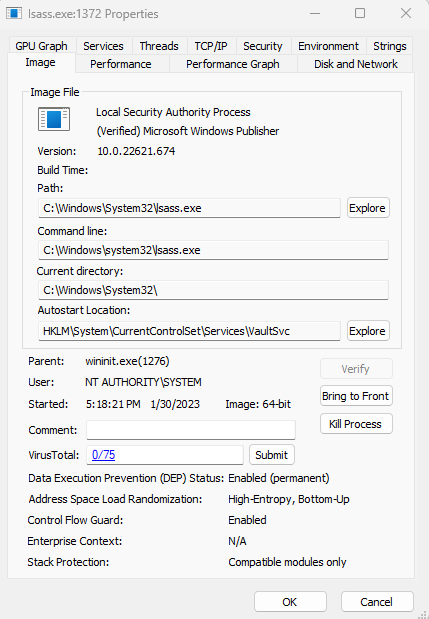The image size is (429, 619).
Task: Click the "Image: 64-bit" label
Action: [x=258, y=404]
